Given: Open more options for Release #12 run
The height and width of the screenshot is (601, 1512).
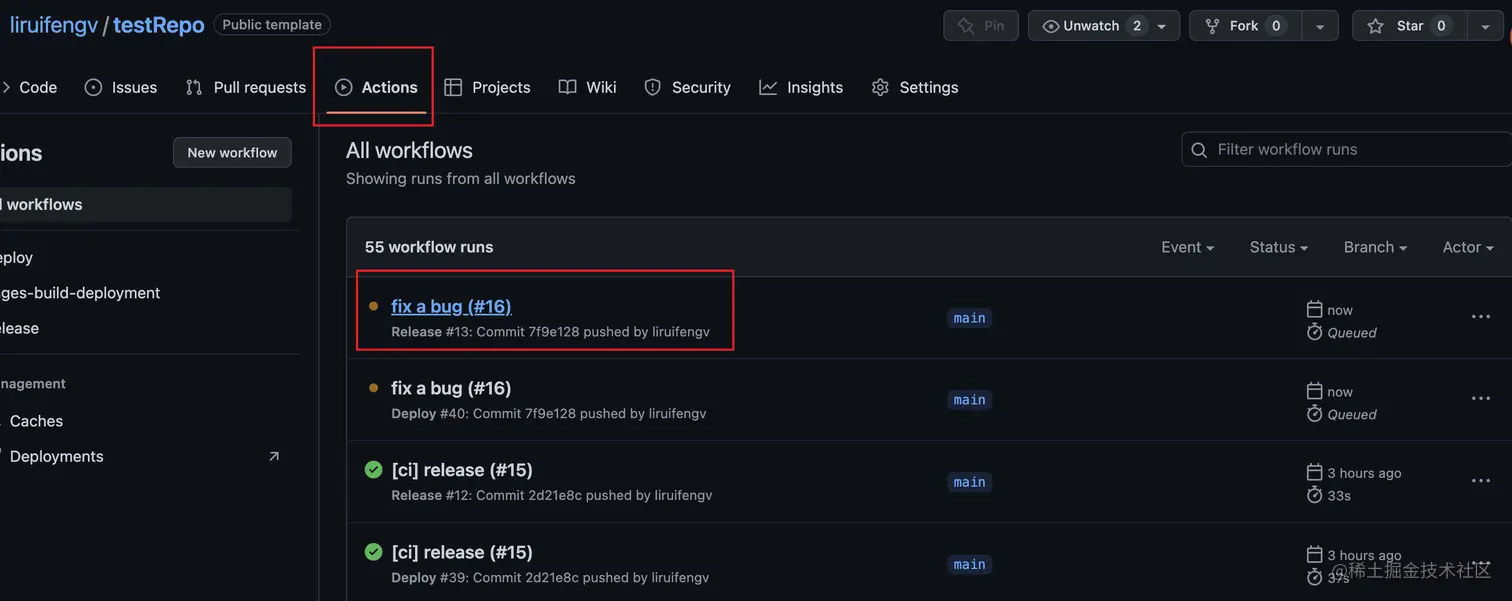Looking at the screenshot, I should [x=1481, y=481].
